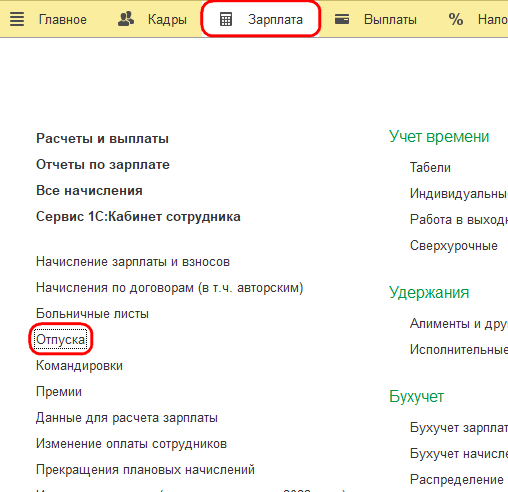Open Табели under Учет времени
The width and height of the screenshot is (508, 492).
[x=430, y=168]
